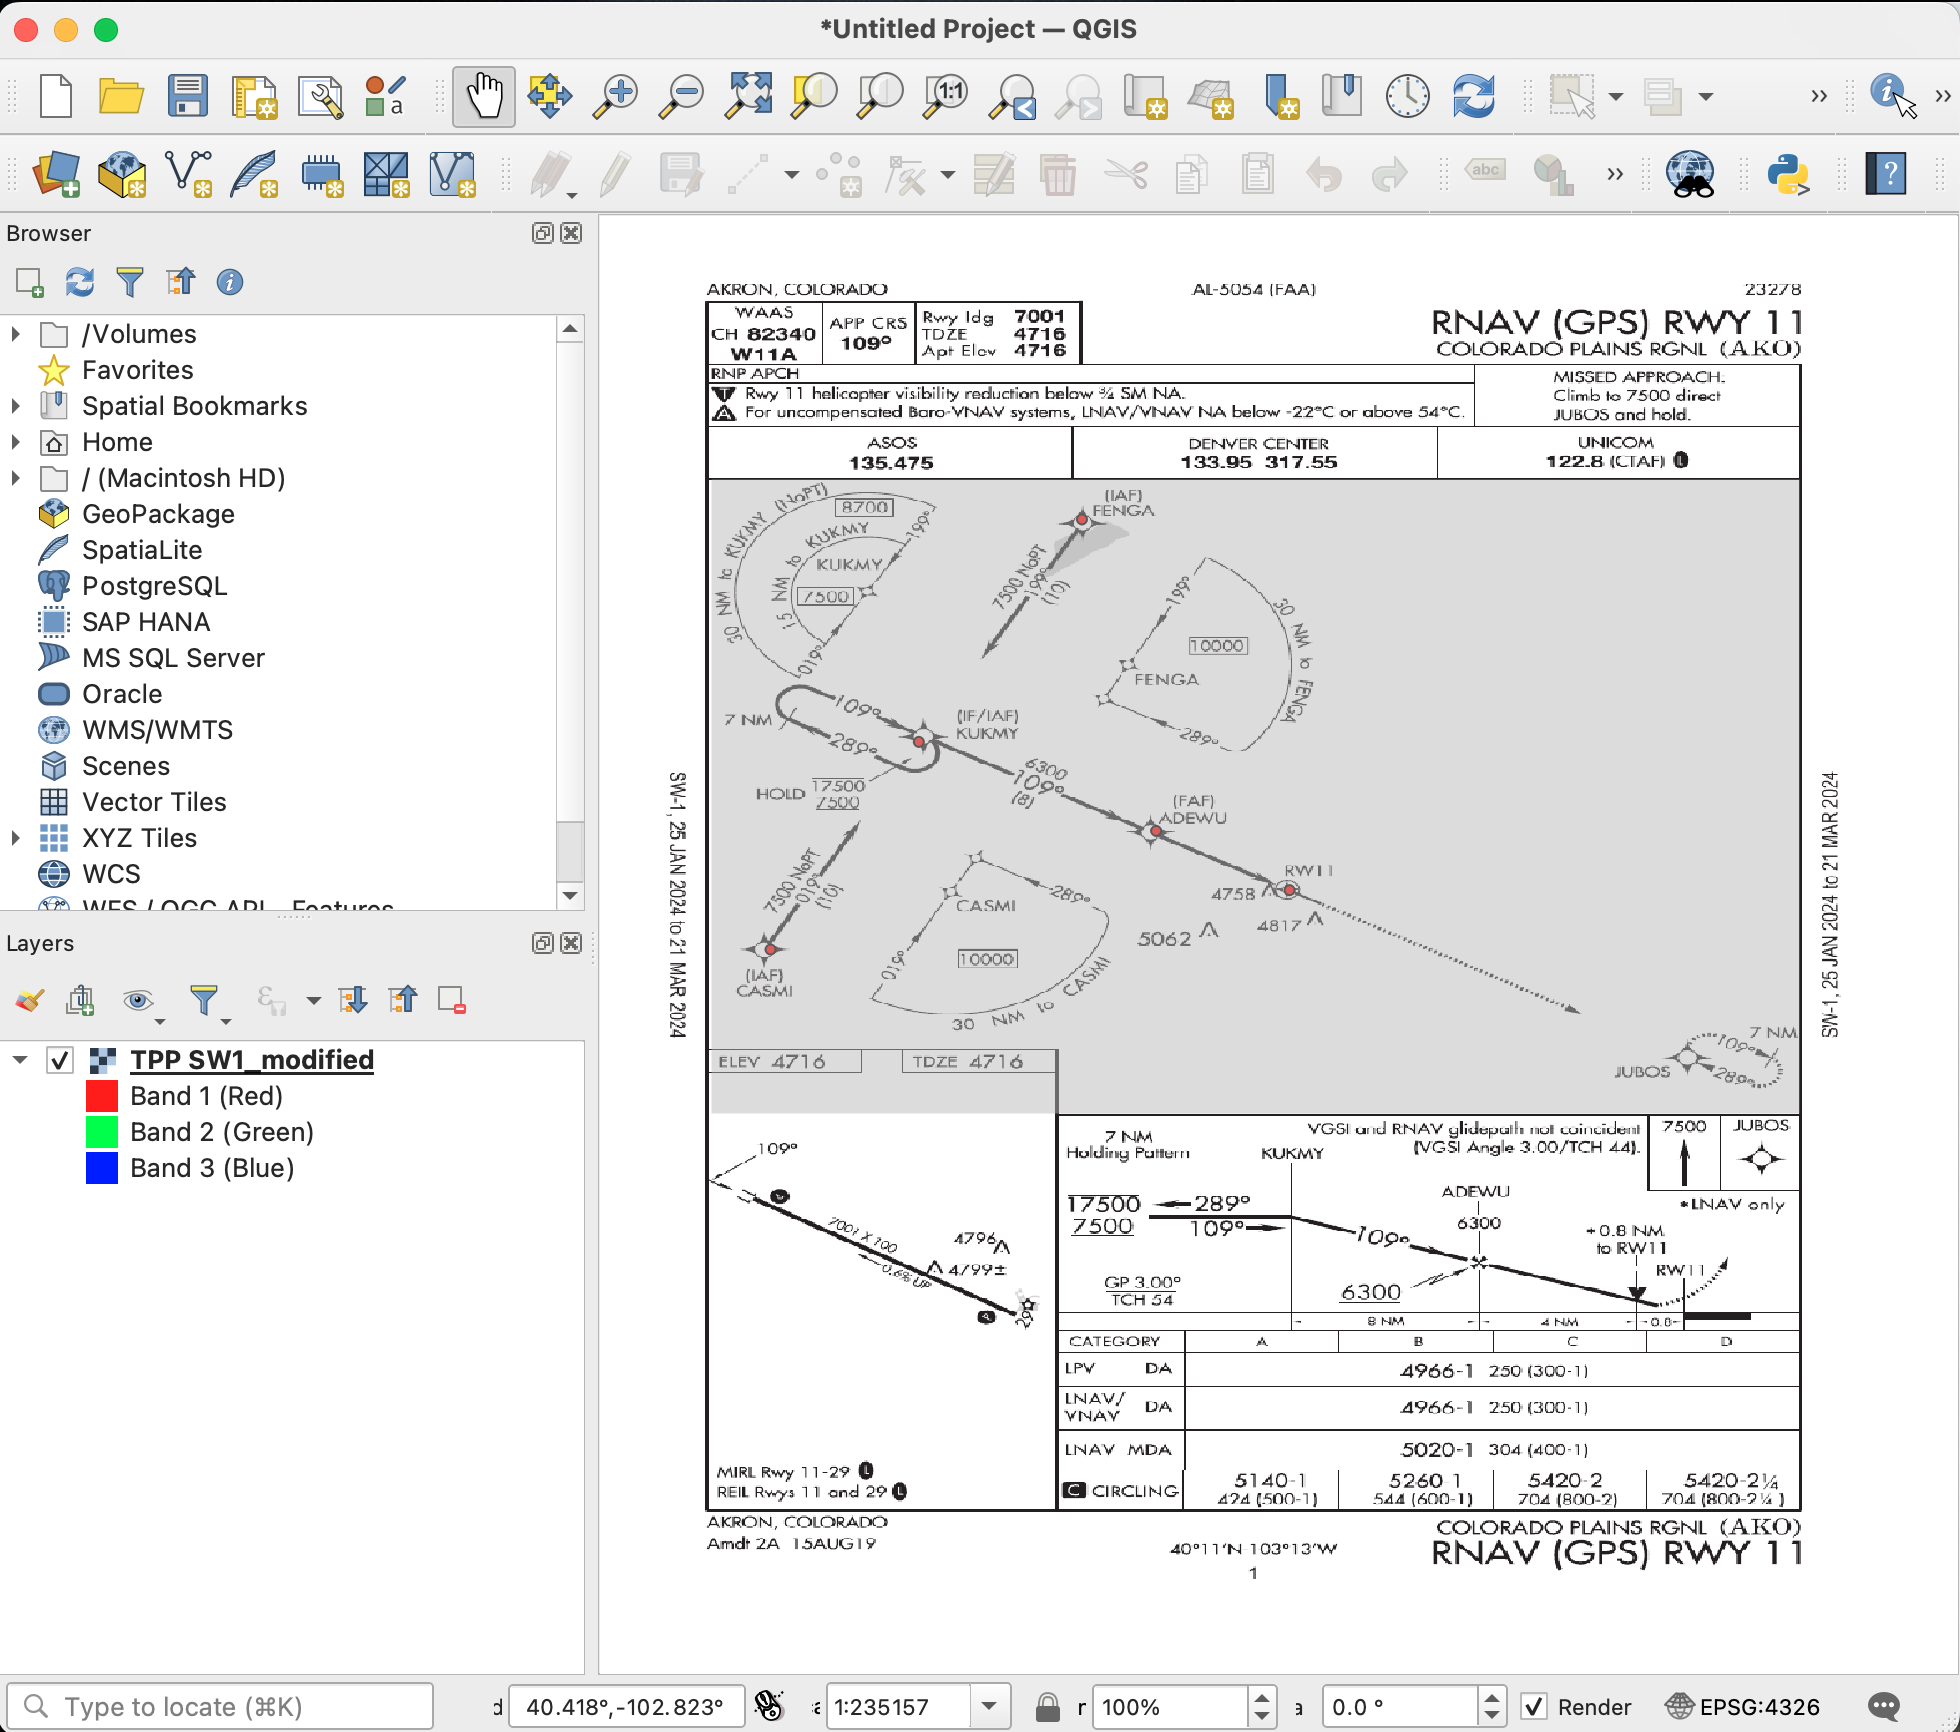Click the EPSG:4326 CRS button
The image size is (1960, 1732).
[1742, 1706]
